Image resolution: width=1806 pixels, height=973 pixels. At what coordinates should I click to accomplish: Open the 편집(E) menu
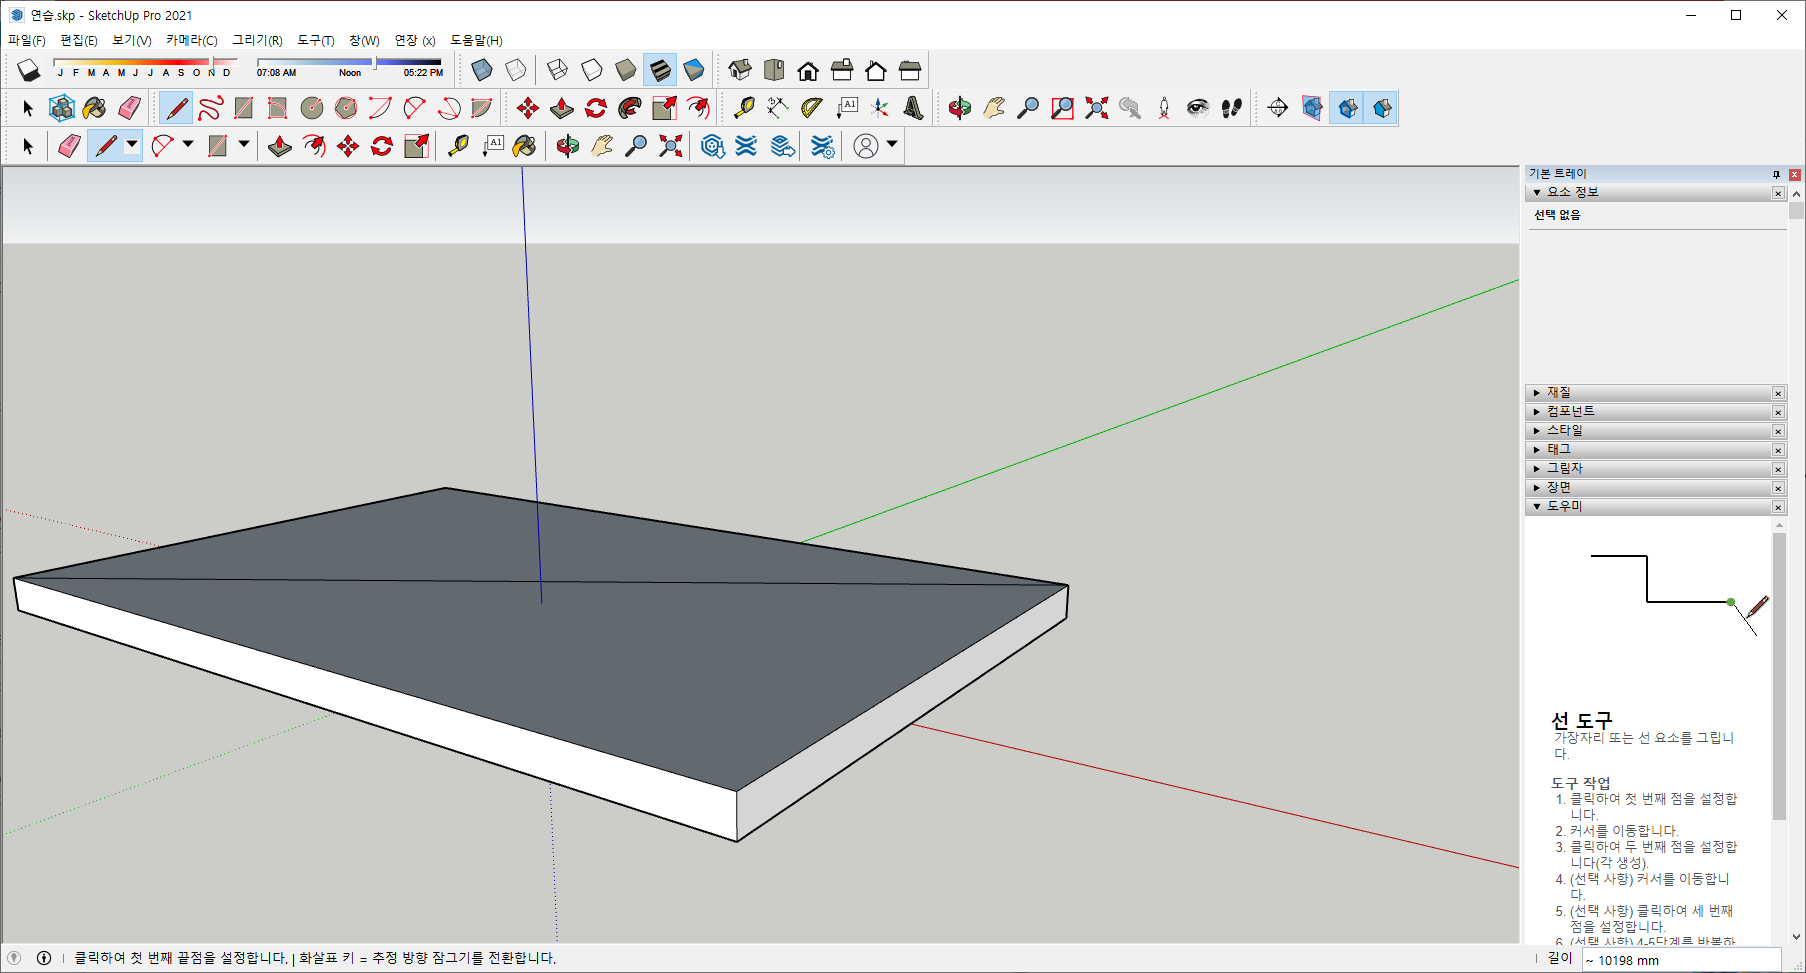79,41
